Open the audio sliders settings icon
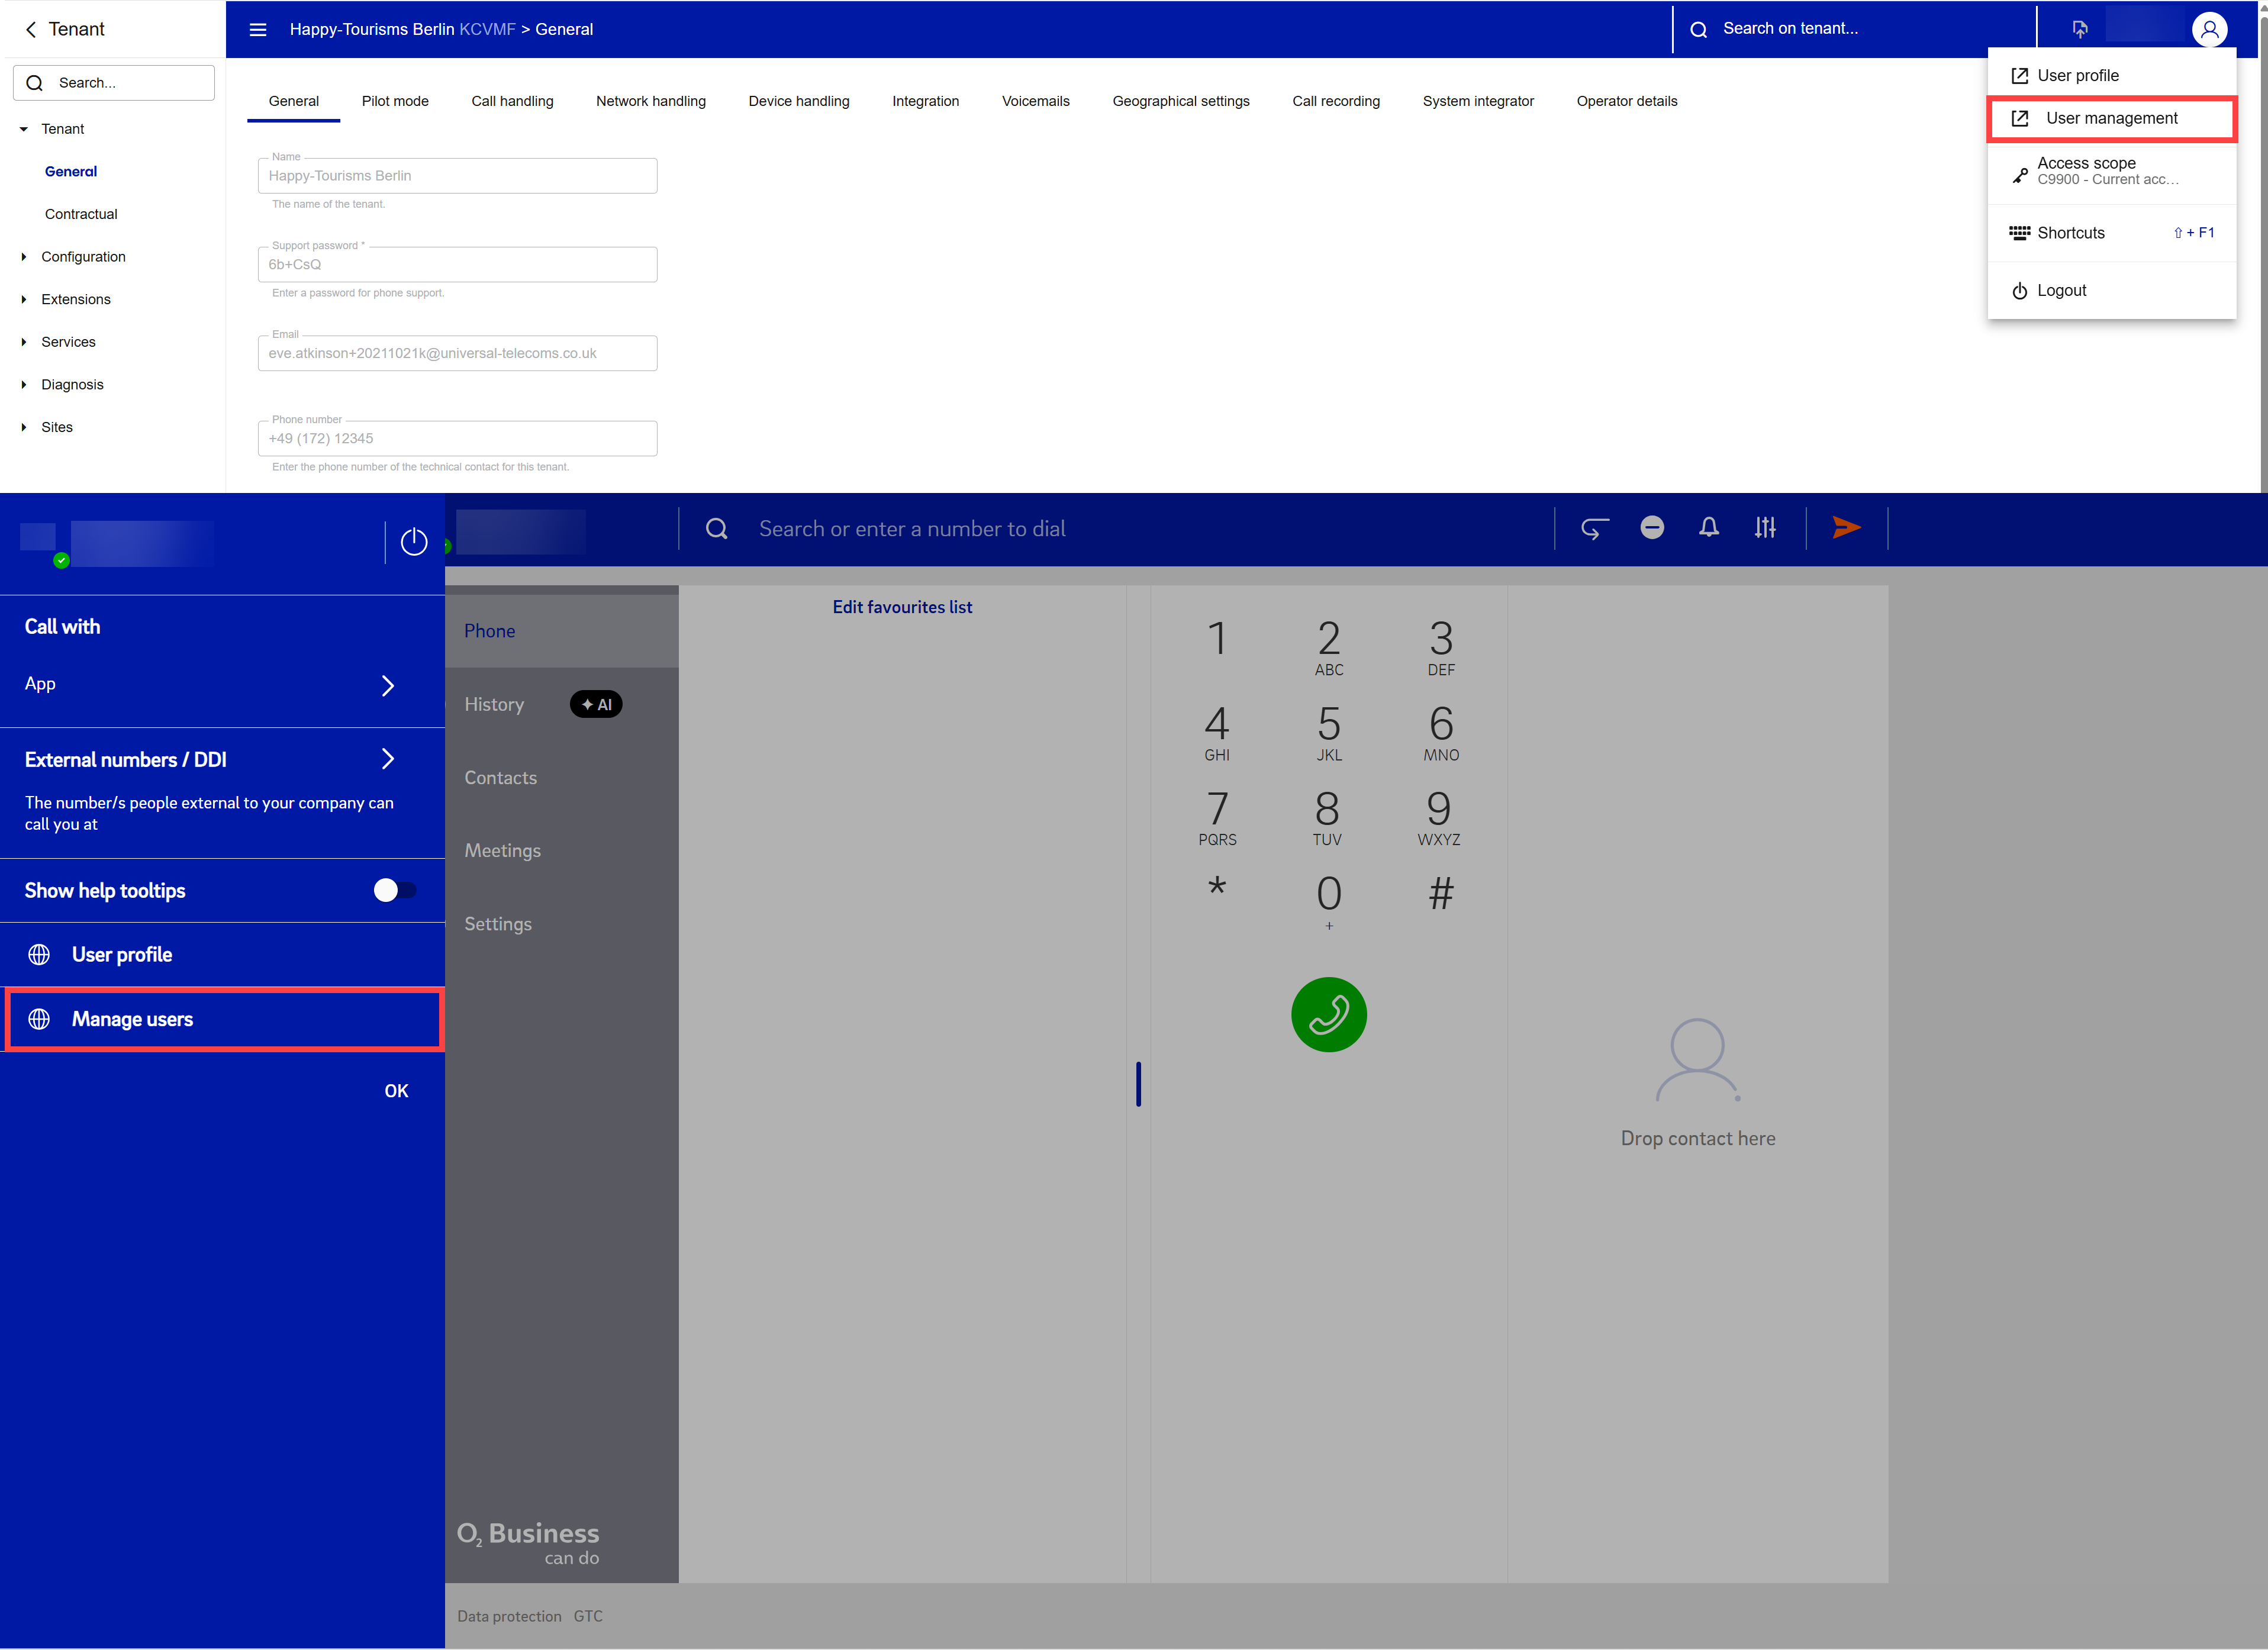2268x1650 pixels. 1765,527
